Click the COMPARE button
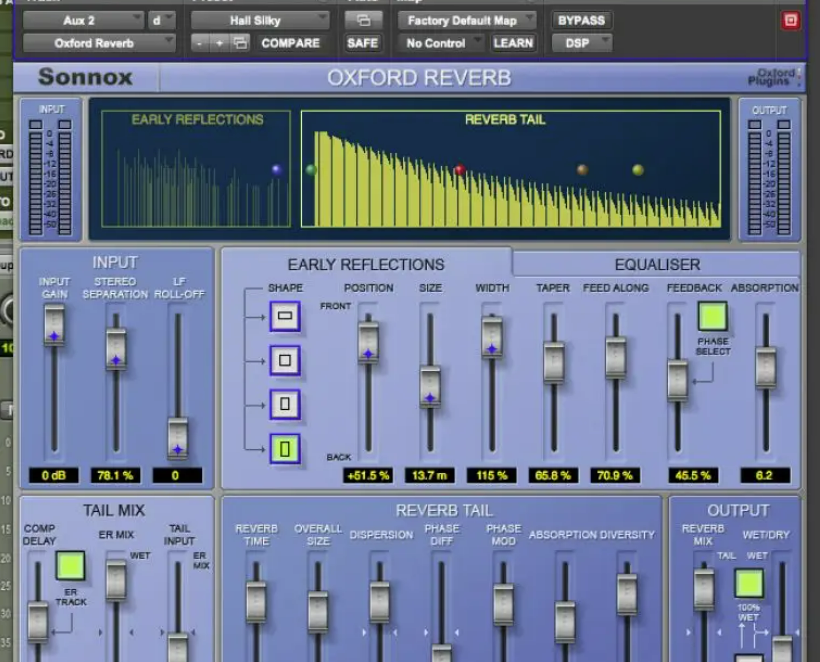 (x=290, y=43)
